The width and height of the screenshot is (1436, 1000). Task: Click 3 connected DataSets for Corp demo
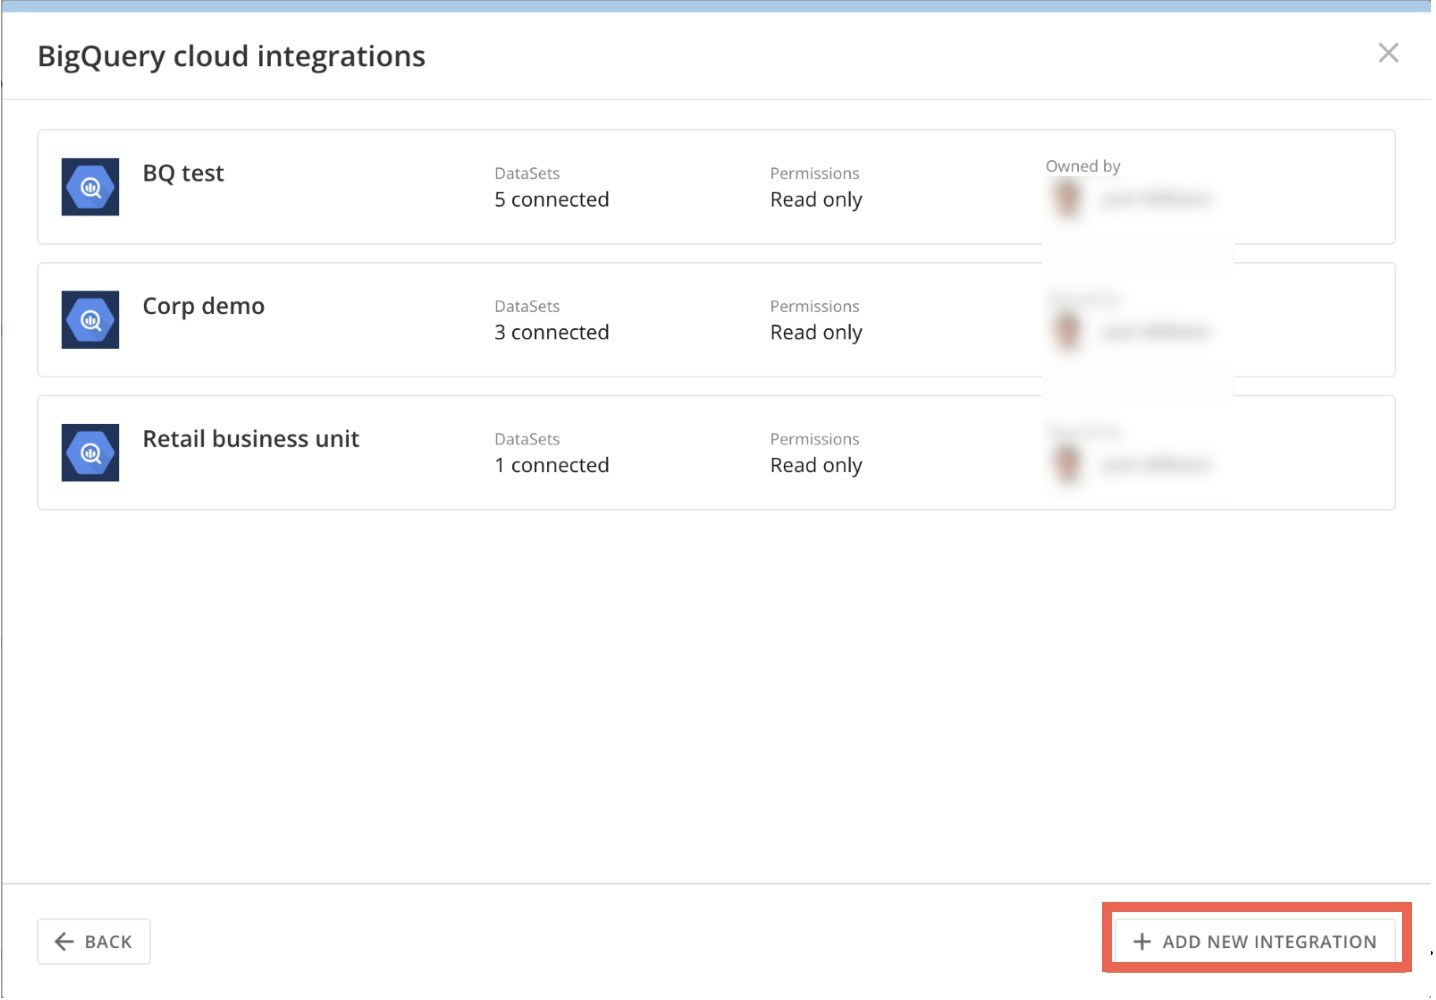pyautogui.click(x=551, y=332)
